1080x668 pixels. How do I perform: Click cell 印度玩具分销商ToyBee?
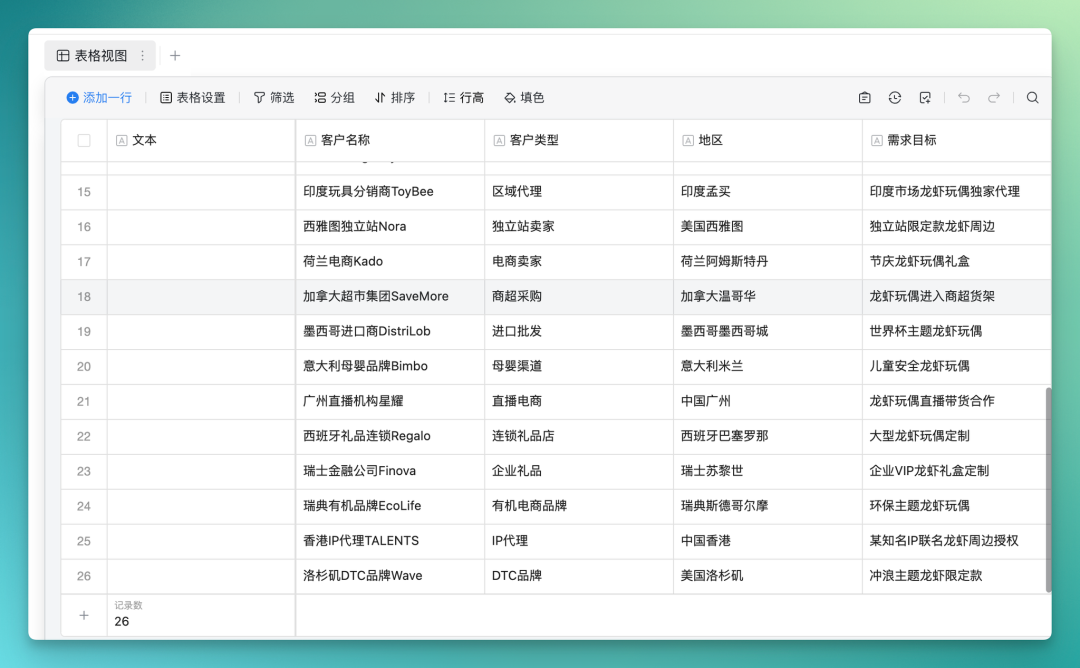[390, 192]
